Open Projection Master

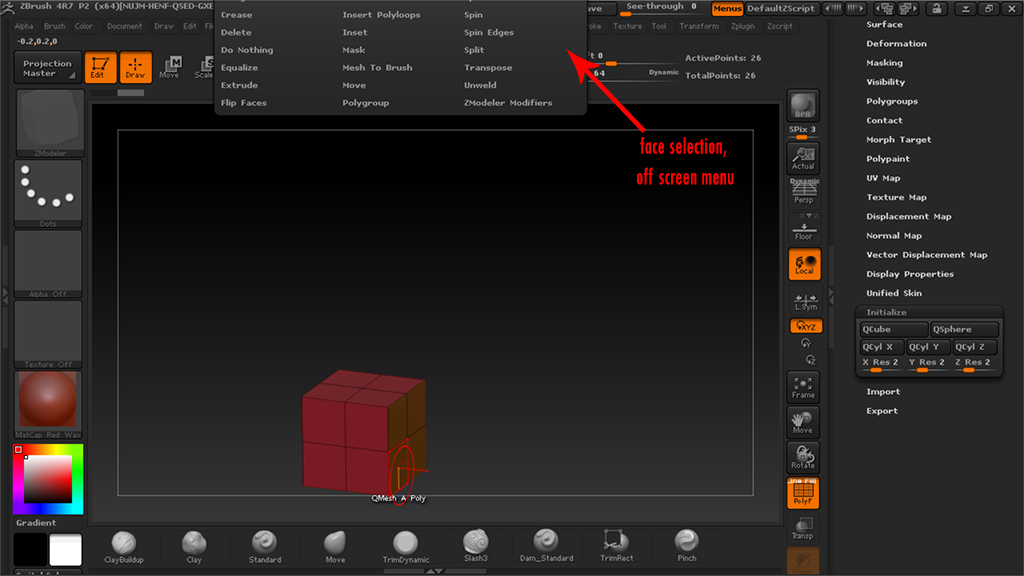(47, 68)
